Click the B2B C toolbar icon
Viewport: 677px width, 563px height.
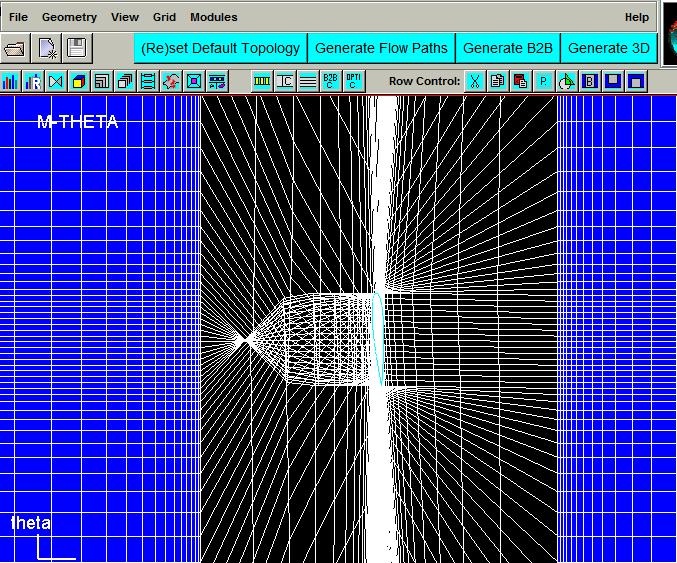[x=330, y=81]
